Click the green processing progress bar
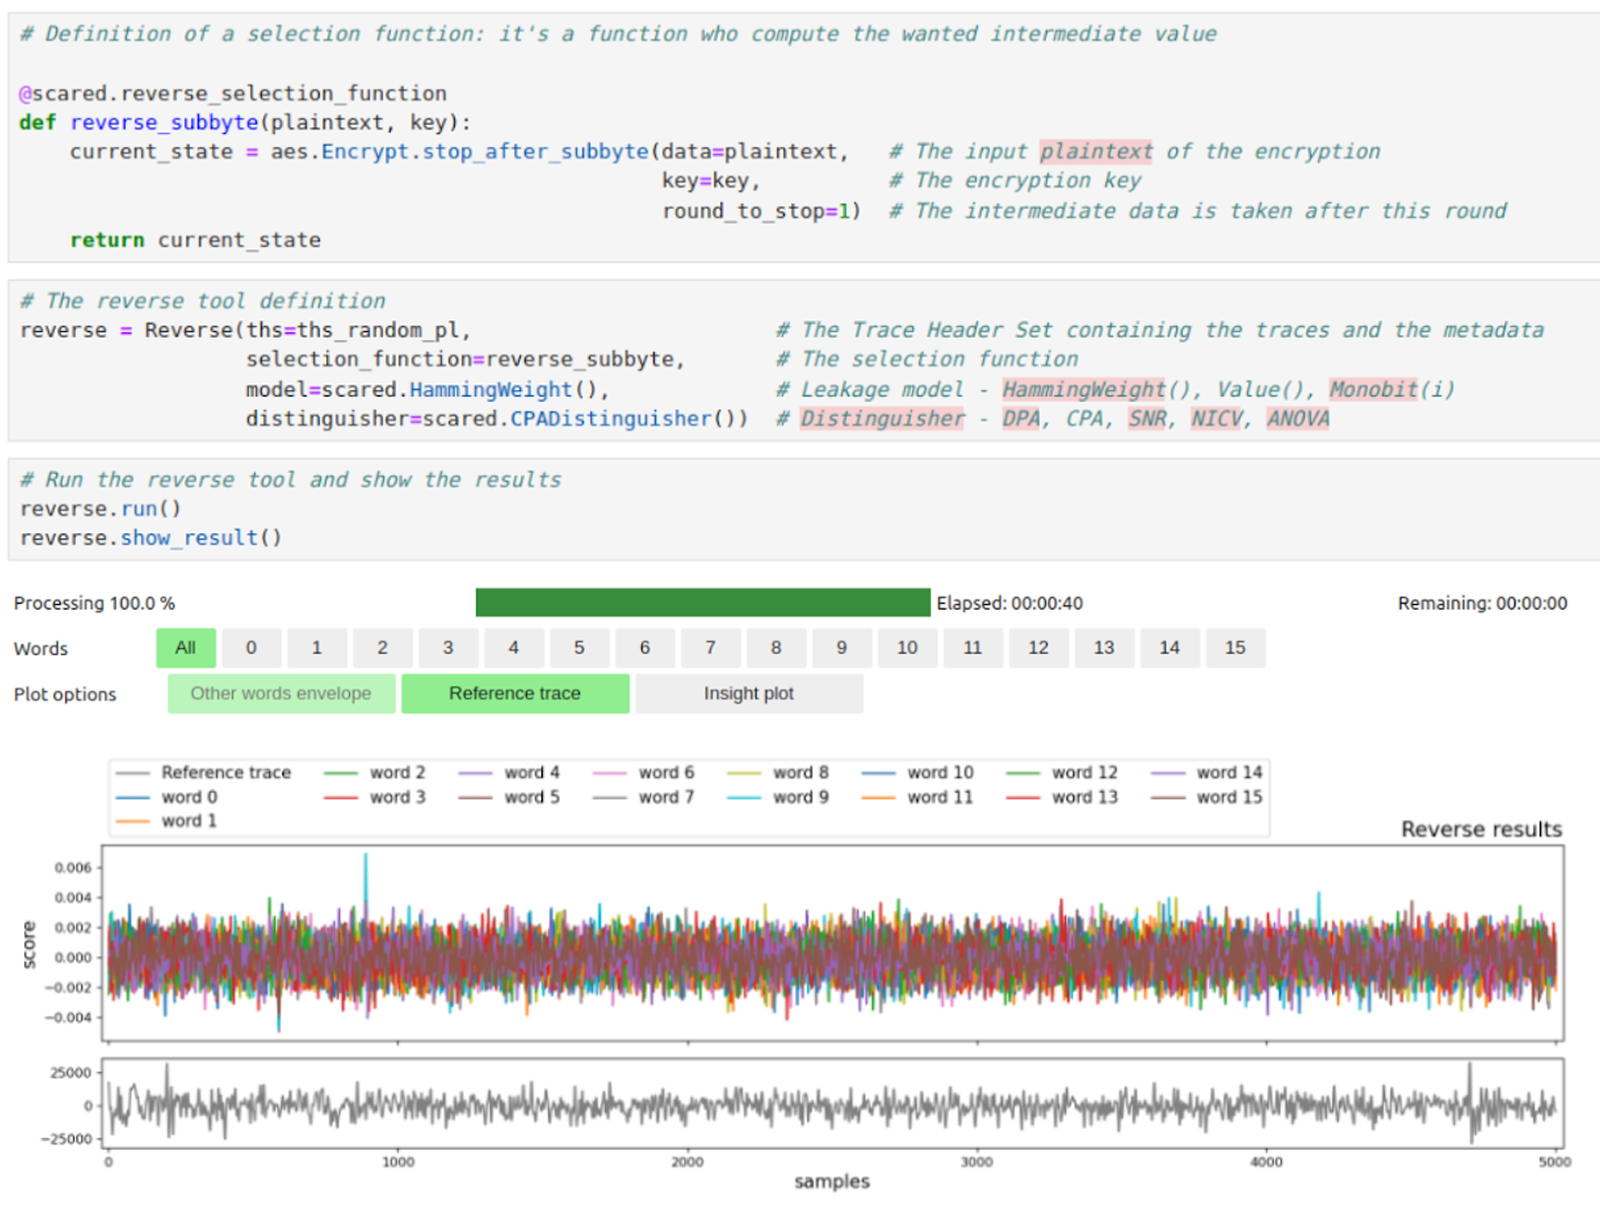This screenshot has width=1600, height=1216. point(700,602)
